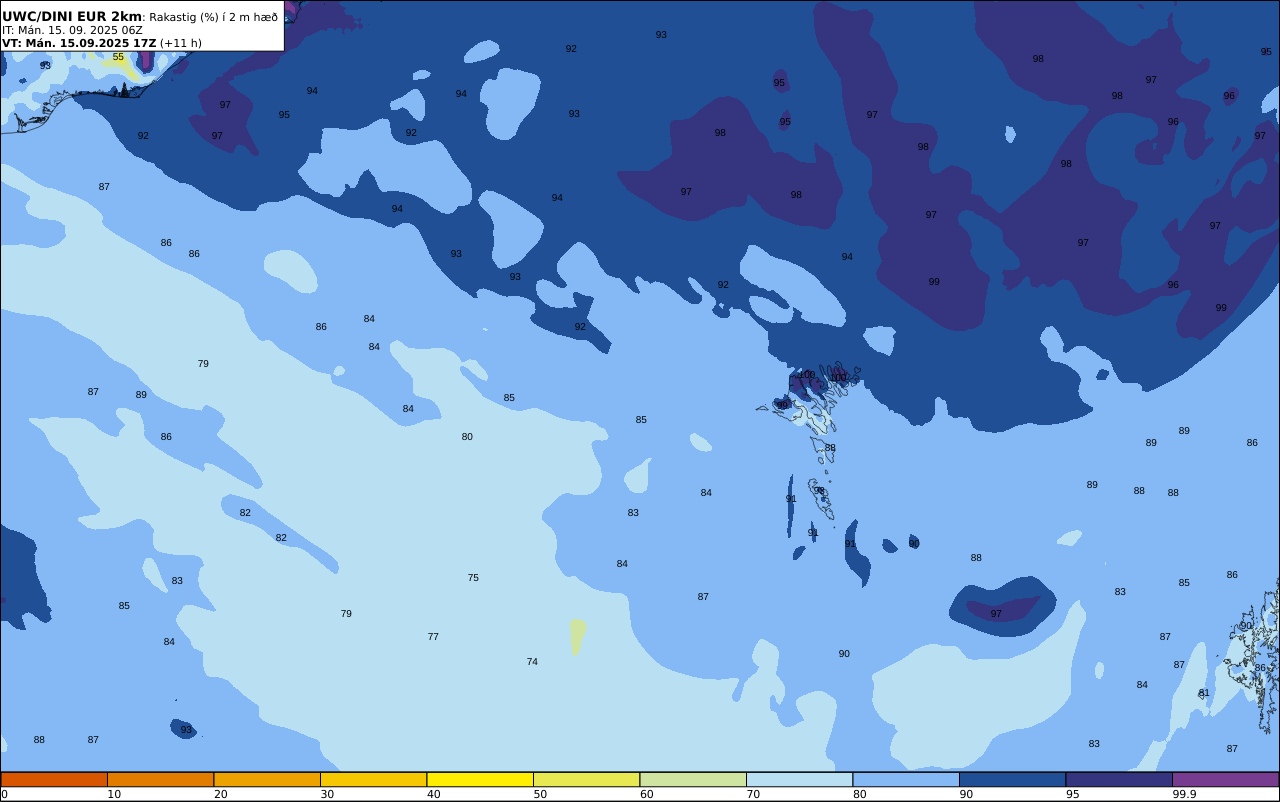Click the title 'UWC/DINI EUR 2km'
The height and width of the screenshot is (802, 1280).
(72, 17)
